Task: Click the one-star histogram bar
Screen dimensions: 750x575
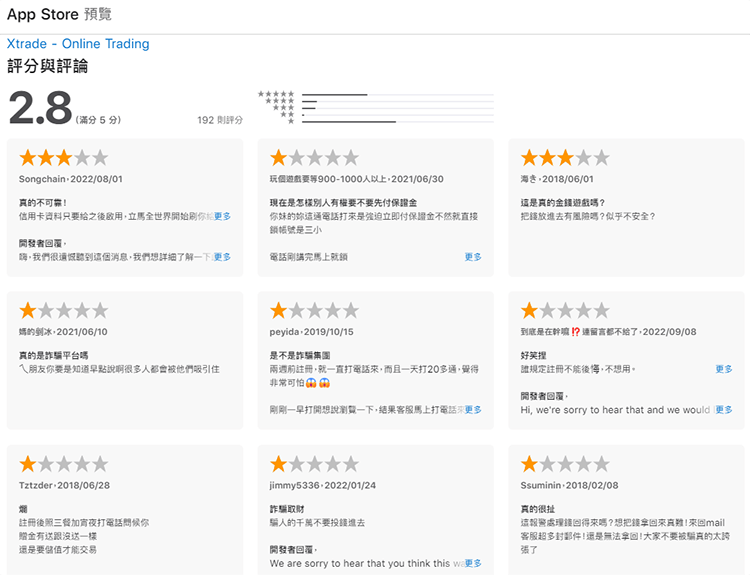Action: [397, 122]
